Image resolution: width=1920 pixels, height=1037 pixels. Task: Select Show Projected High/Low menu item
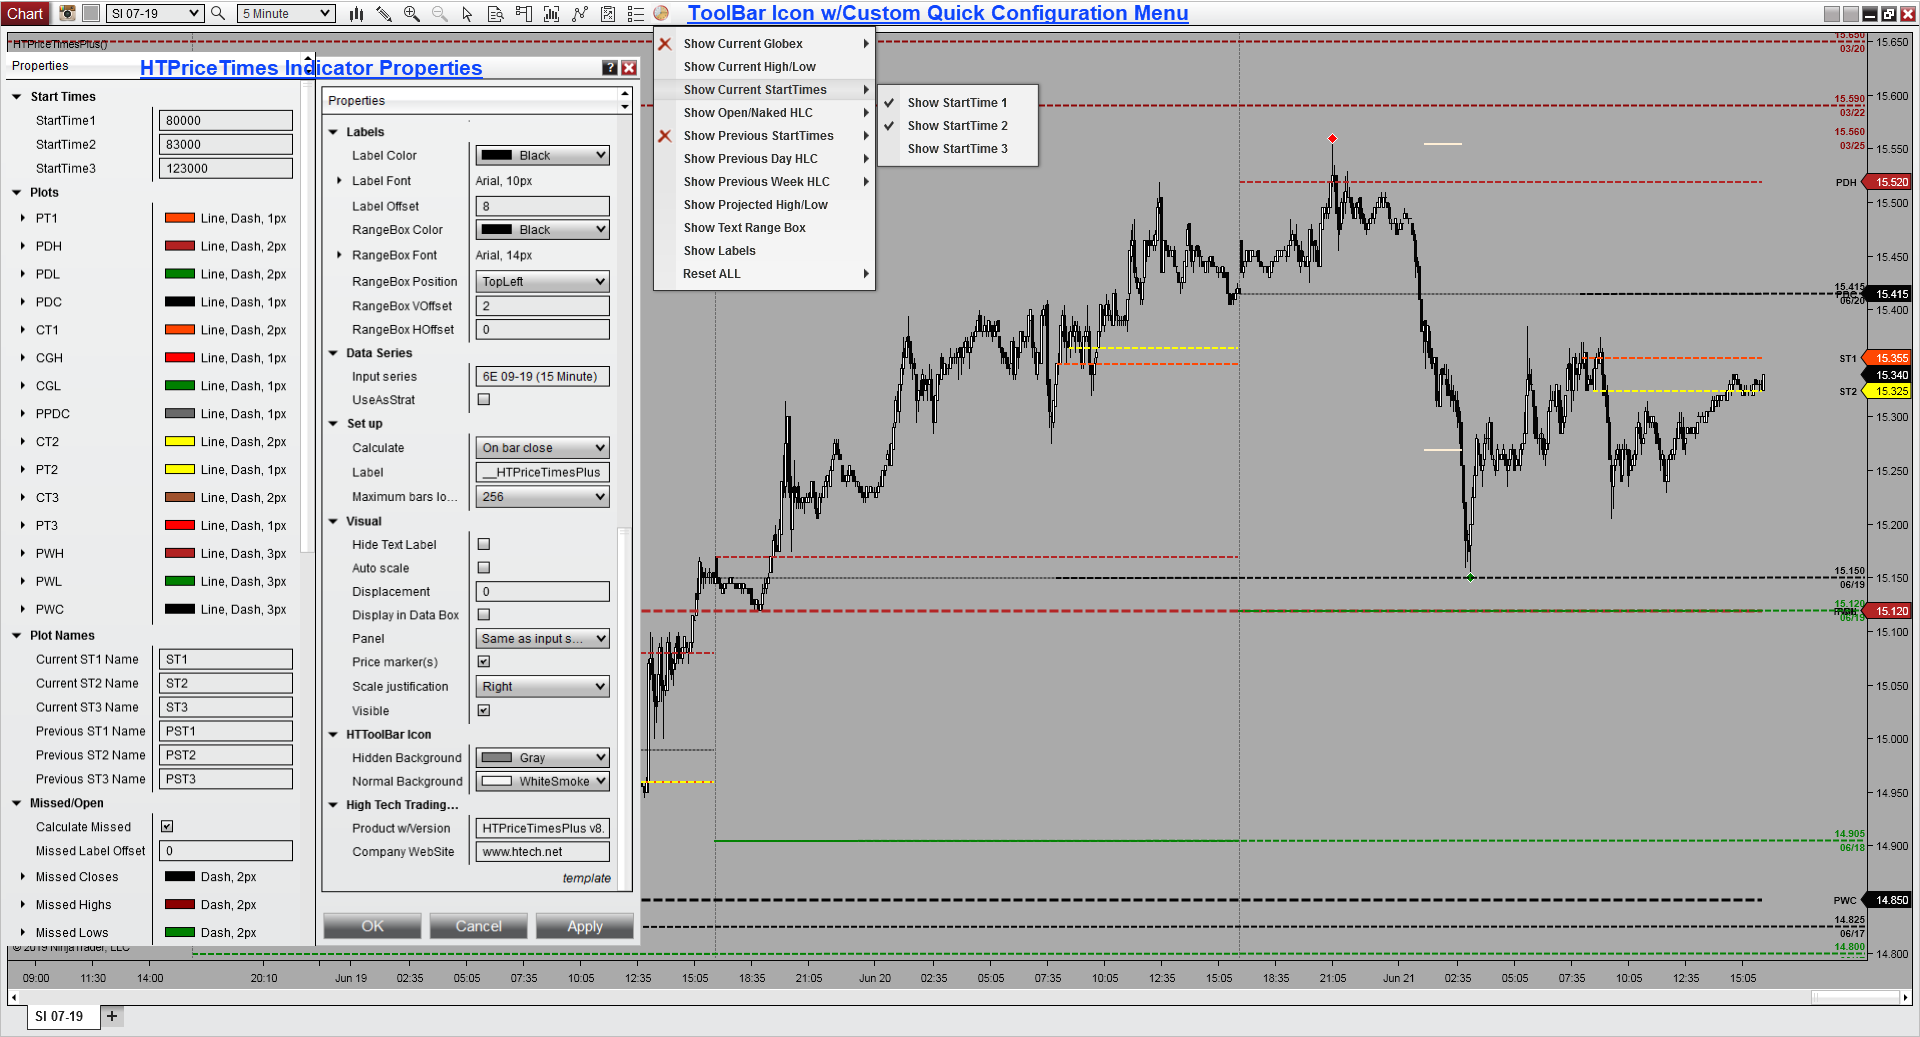pyautogui.click(x=764, y=204)
